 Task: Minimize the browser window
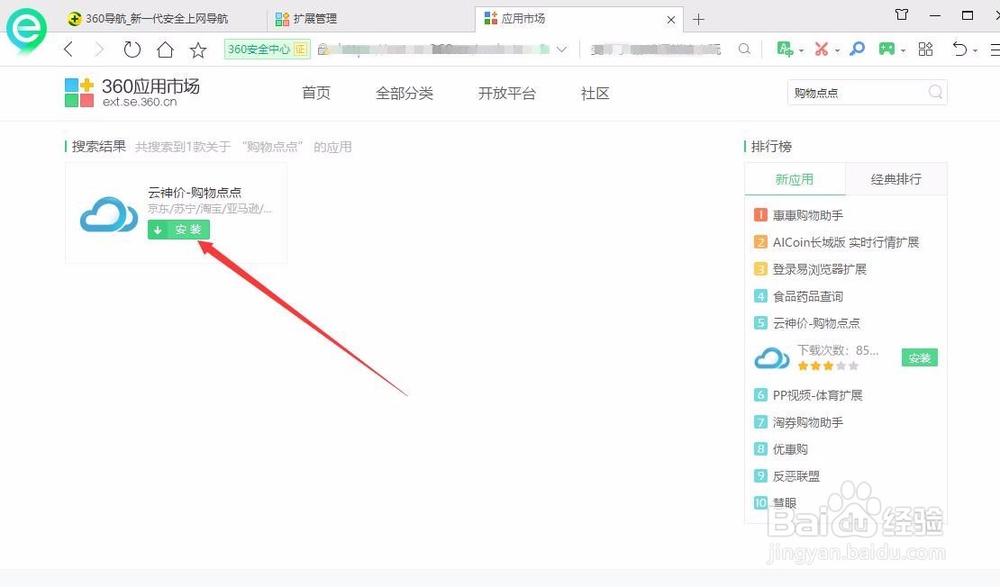pos(935,15)
